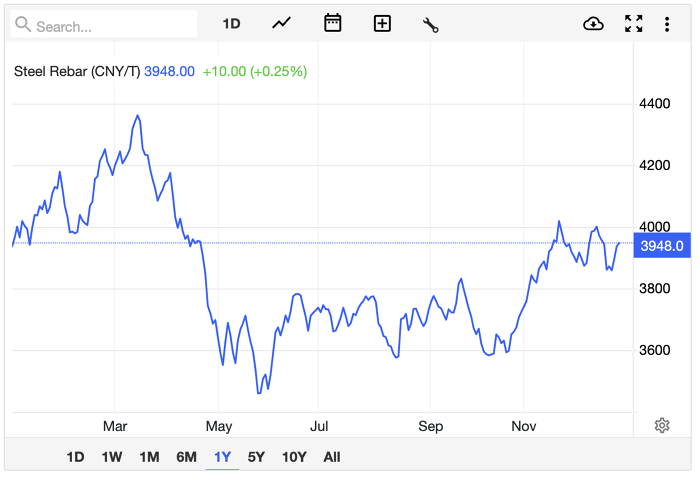Focus the Search input field
This screenshot has width=700, height=480.
pyautogui.click(x=104, y=24)
